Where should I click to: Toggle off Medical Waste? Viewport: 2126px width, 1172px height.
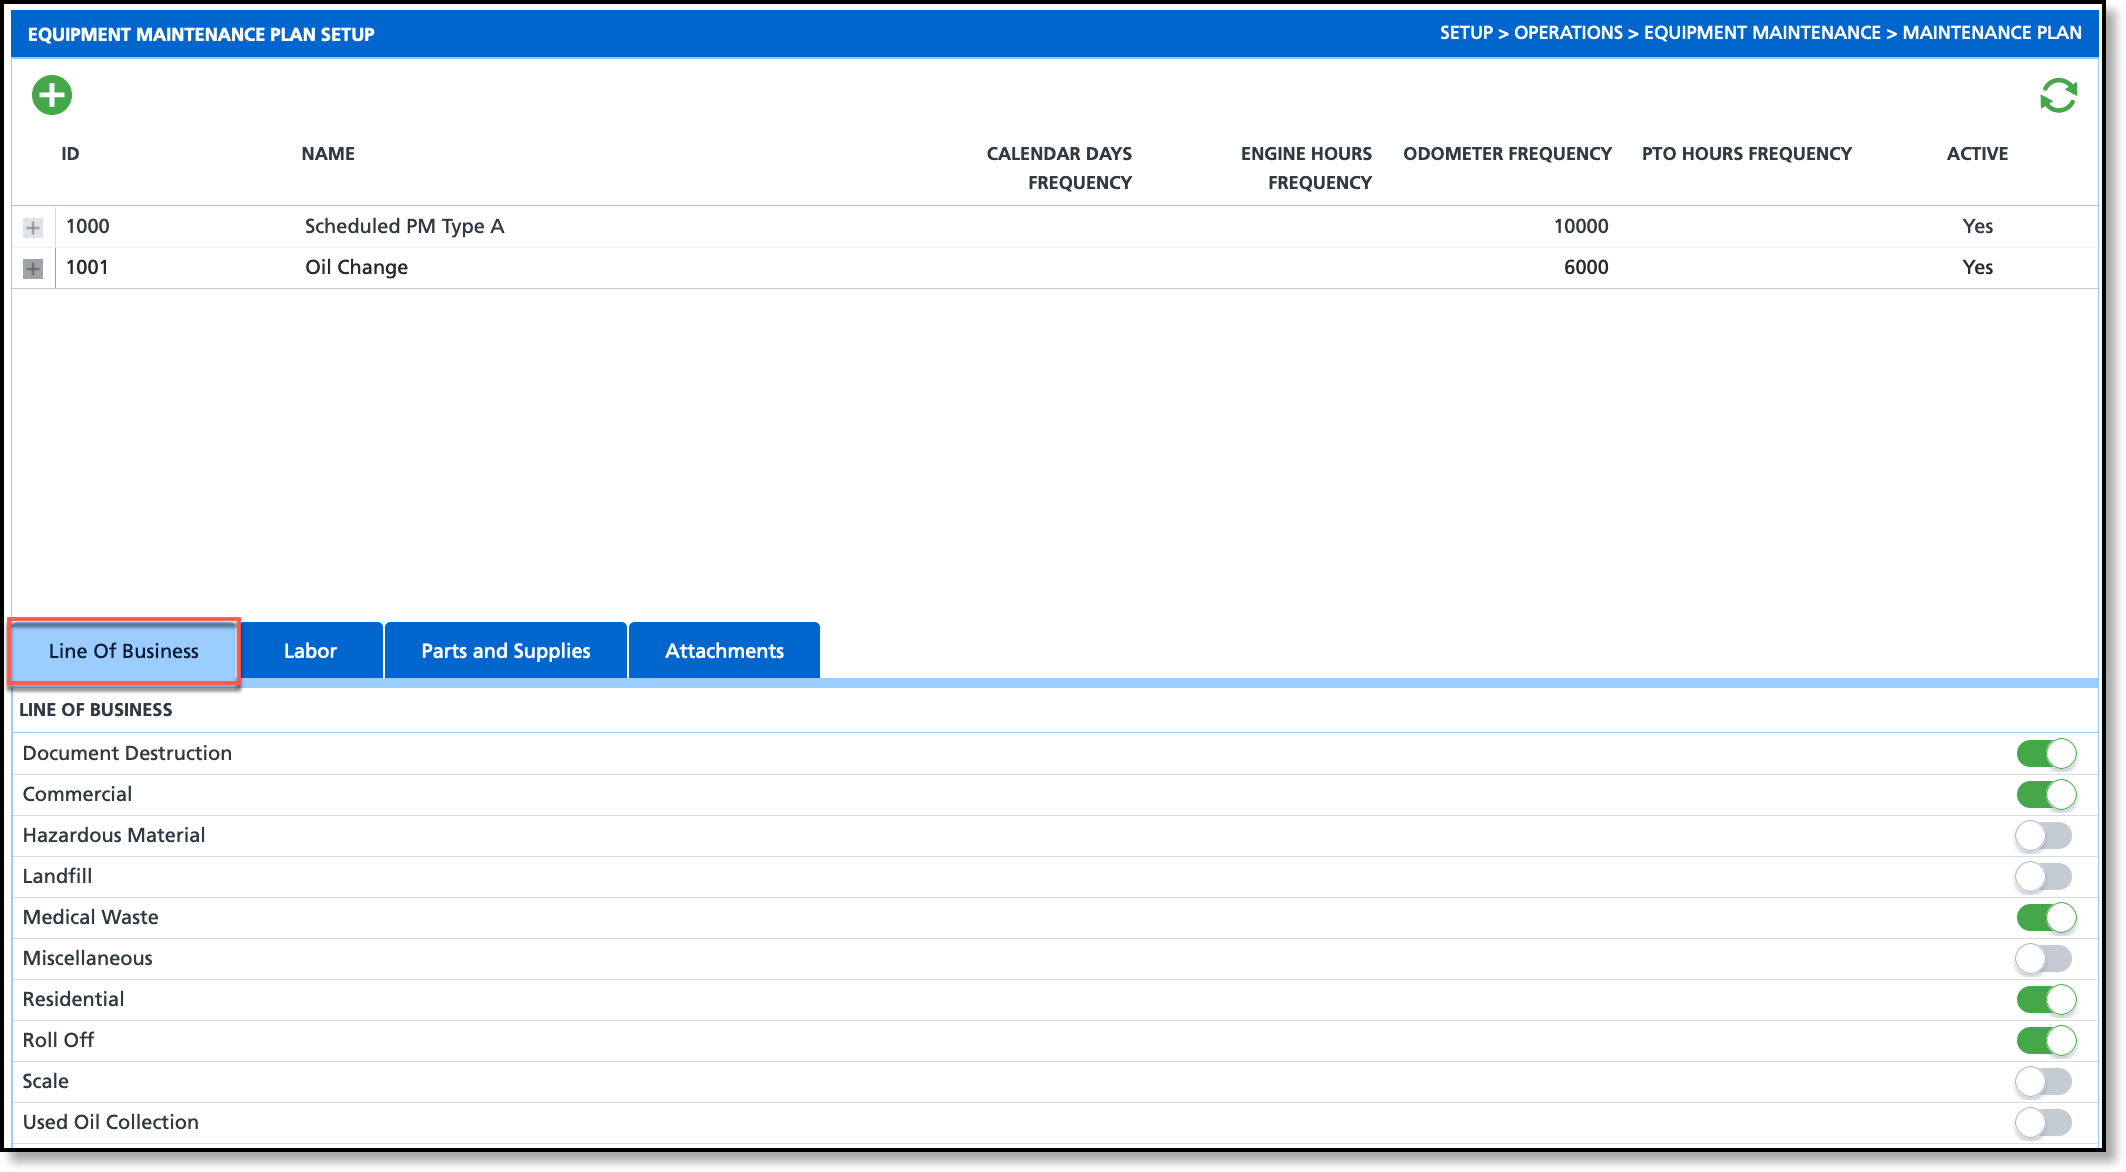(x=2045, y=917)
